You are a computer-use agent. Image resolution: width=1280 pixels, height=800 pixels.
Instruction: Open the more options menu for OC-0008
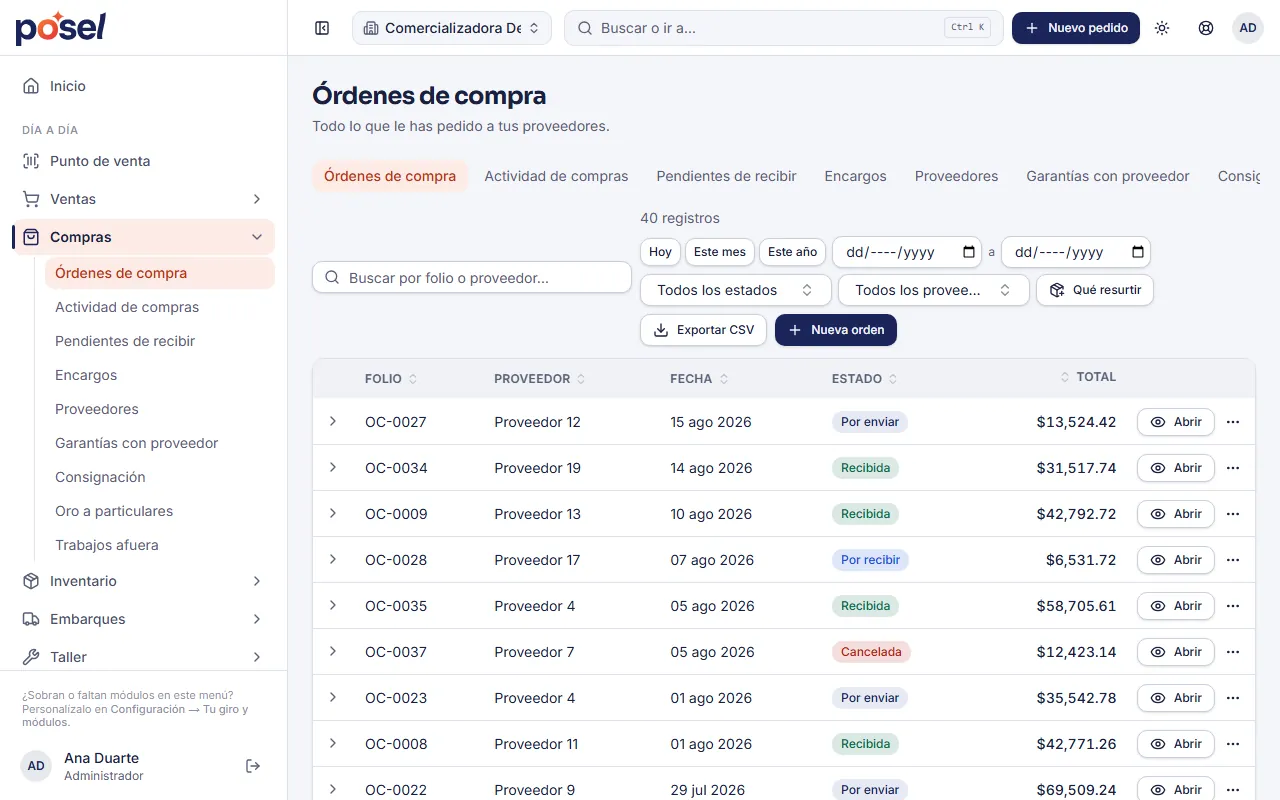(1233, 744)
